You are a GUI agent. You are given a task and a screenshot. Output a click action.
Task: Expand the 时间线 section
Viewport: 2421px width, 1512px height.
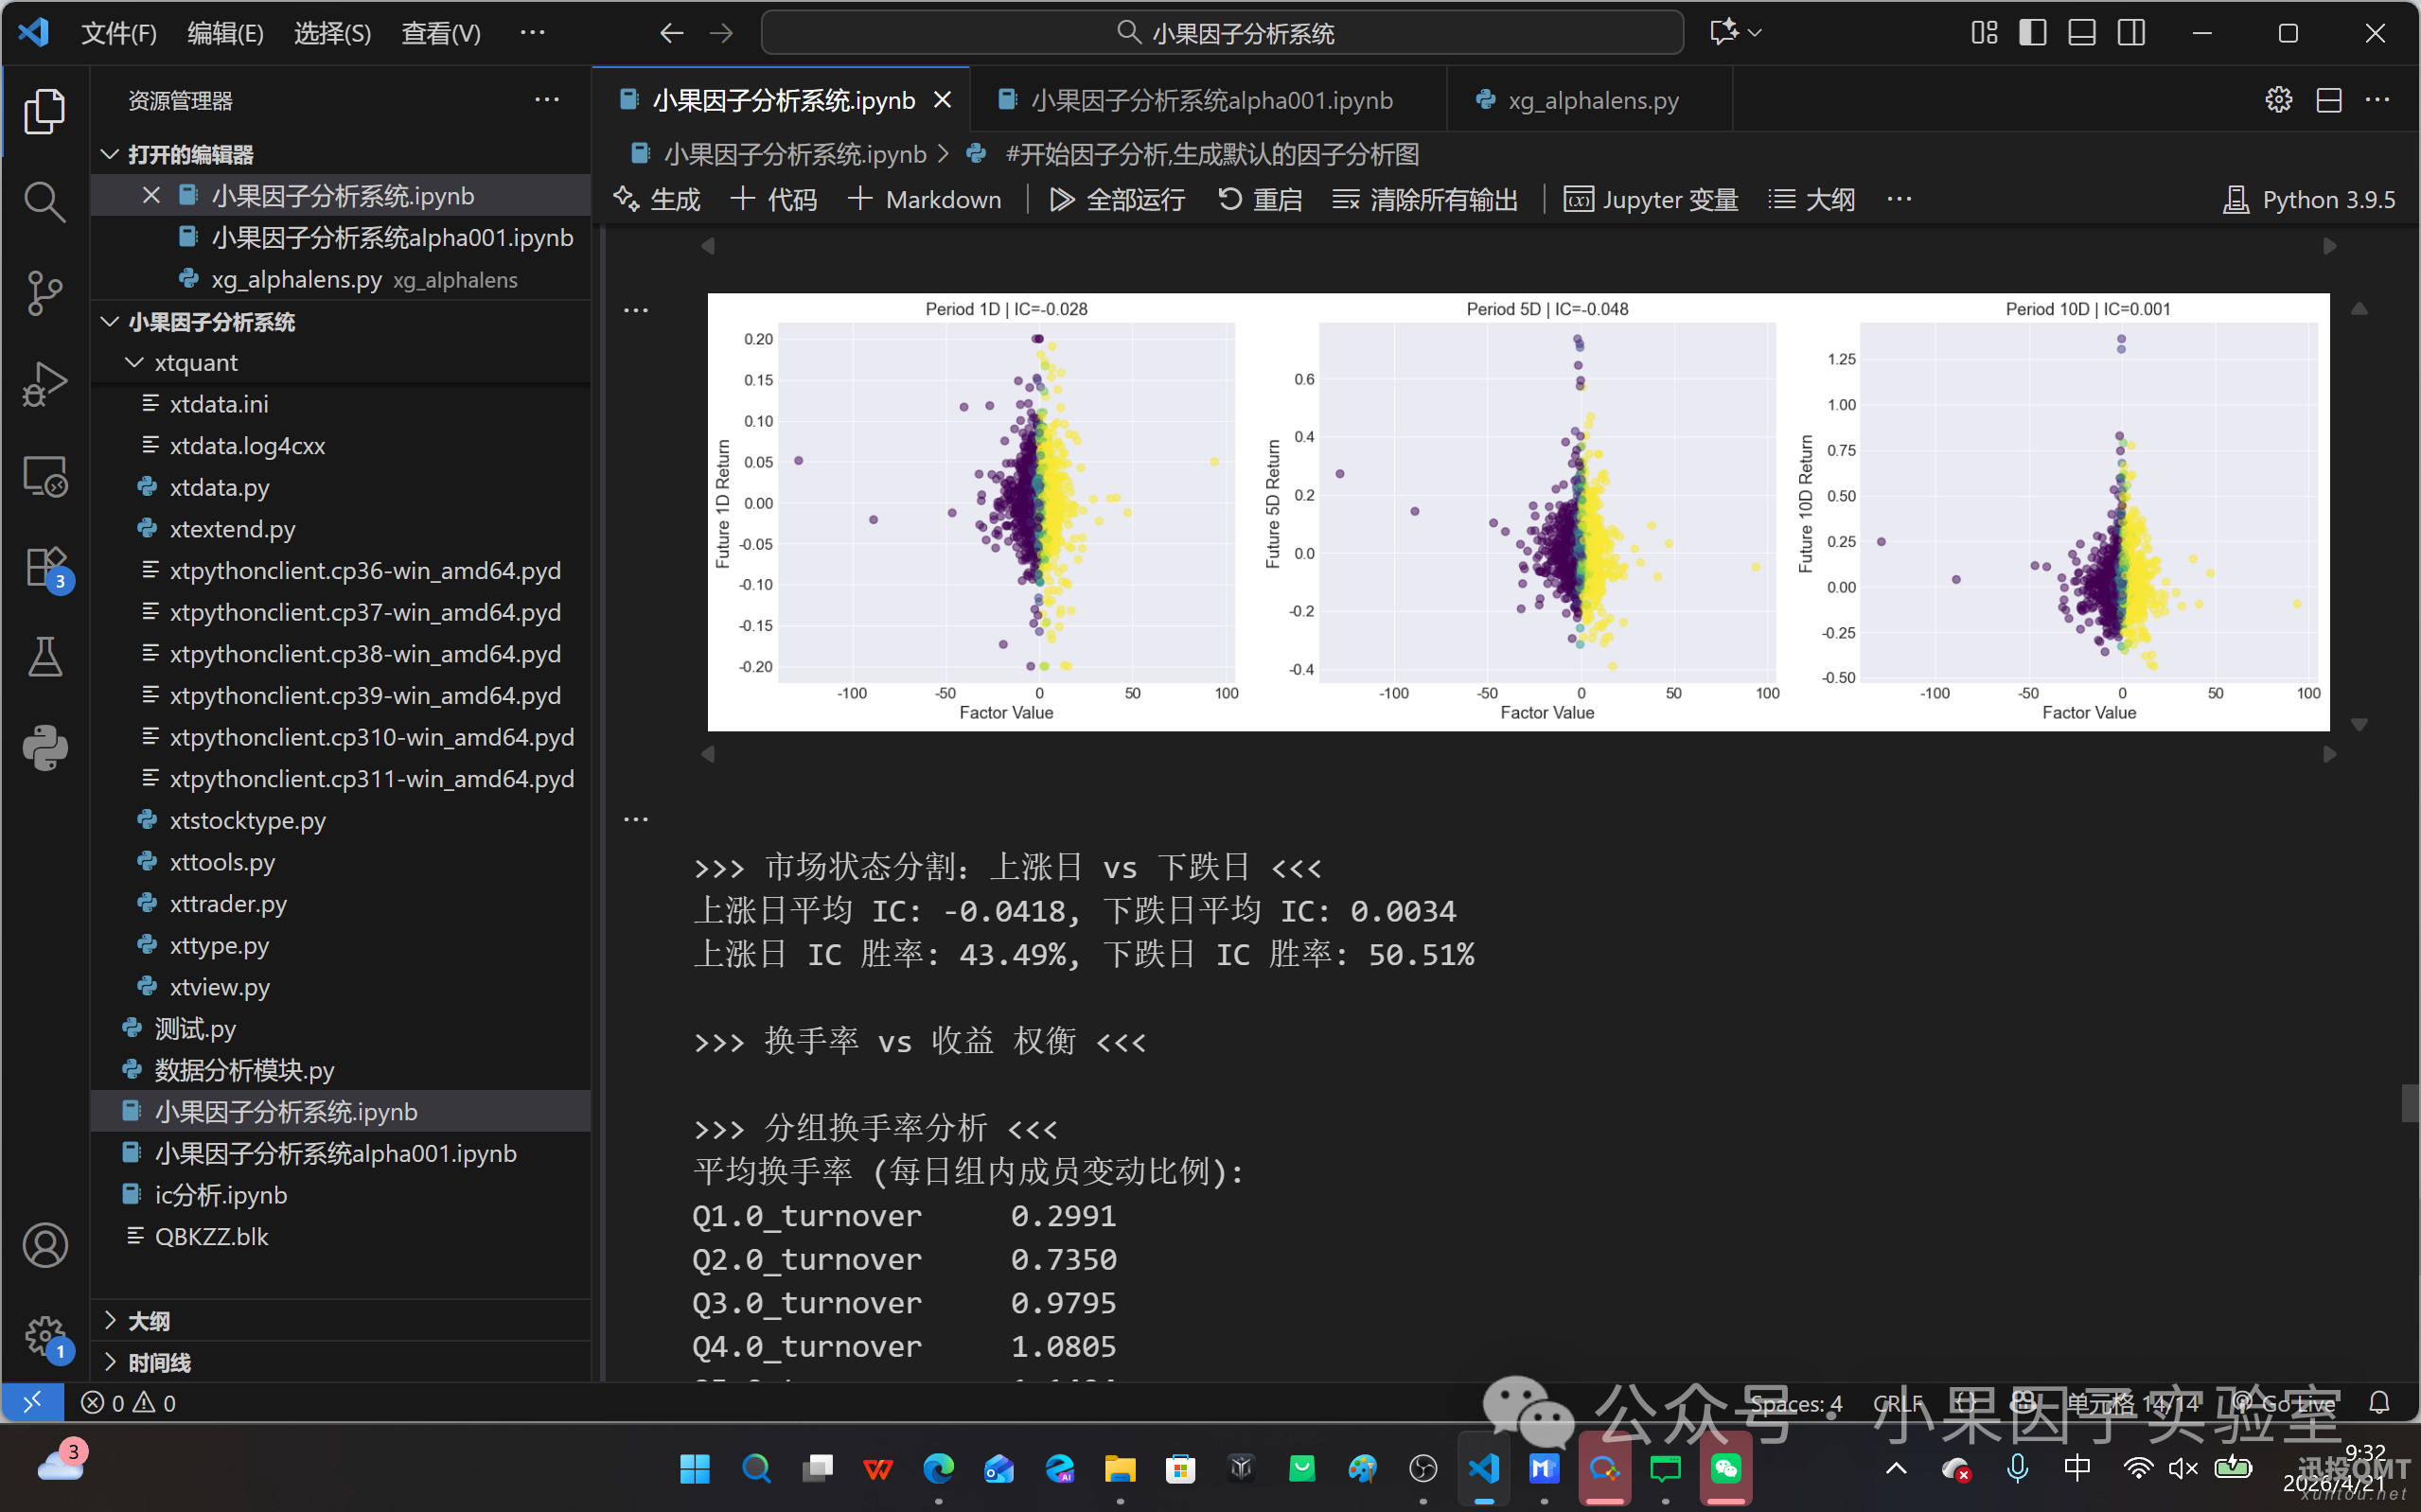[159, 1362]
